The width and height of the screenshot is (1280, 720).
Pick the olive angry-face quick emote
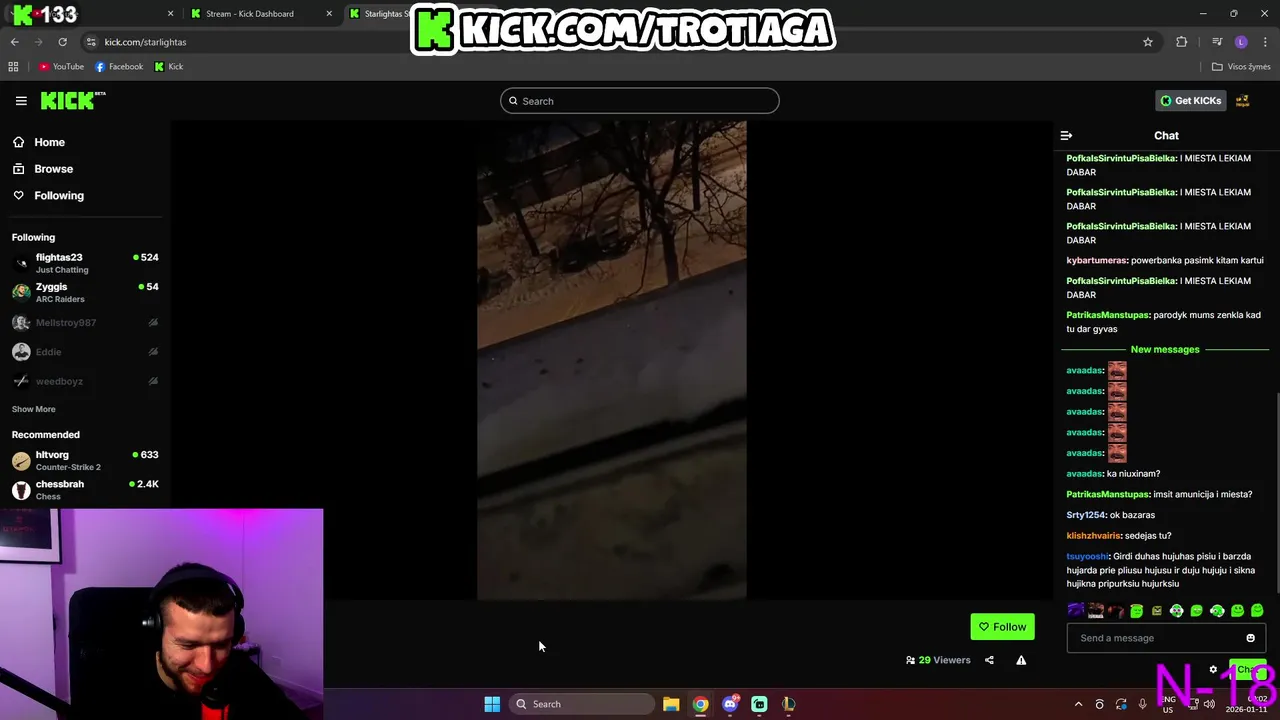(1157, 611)
